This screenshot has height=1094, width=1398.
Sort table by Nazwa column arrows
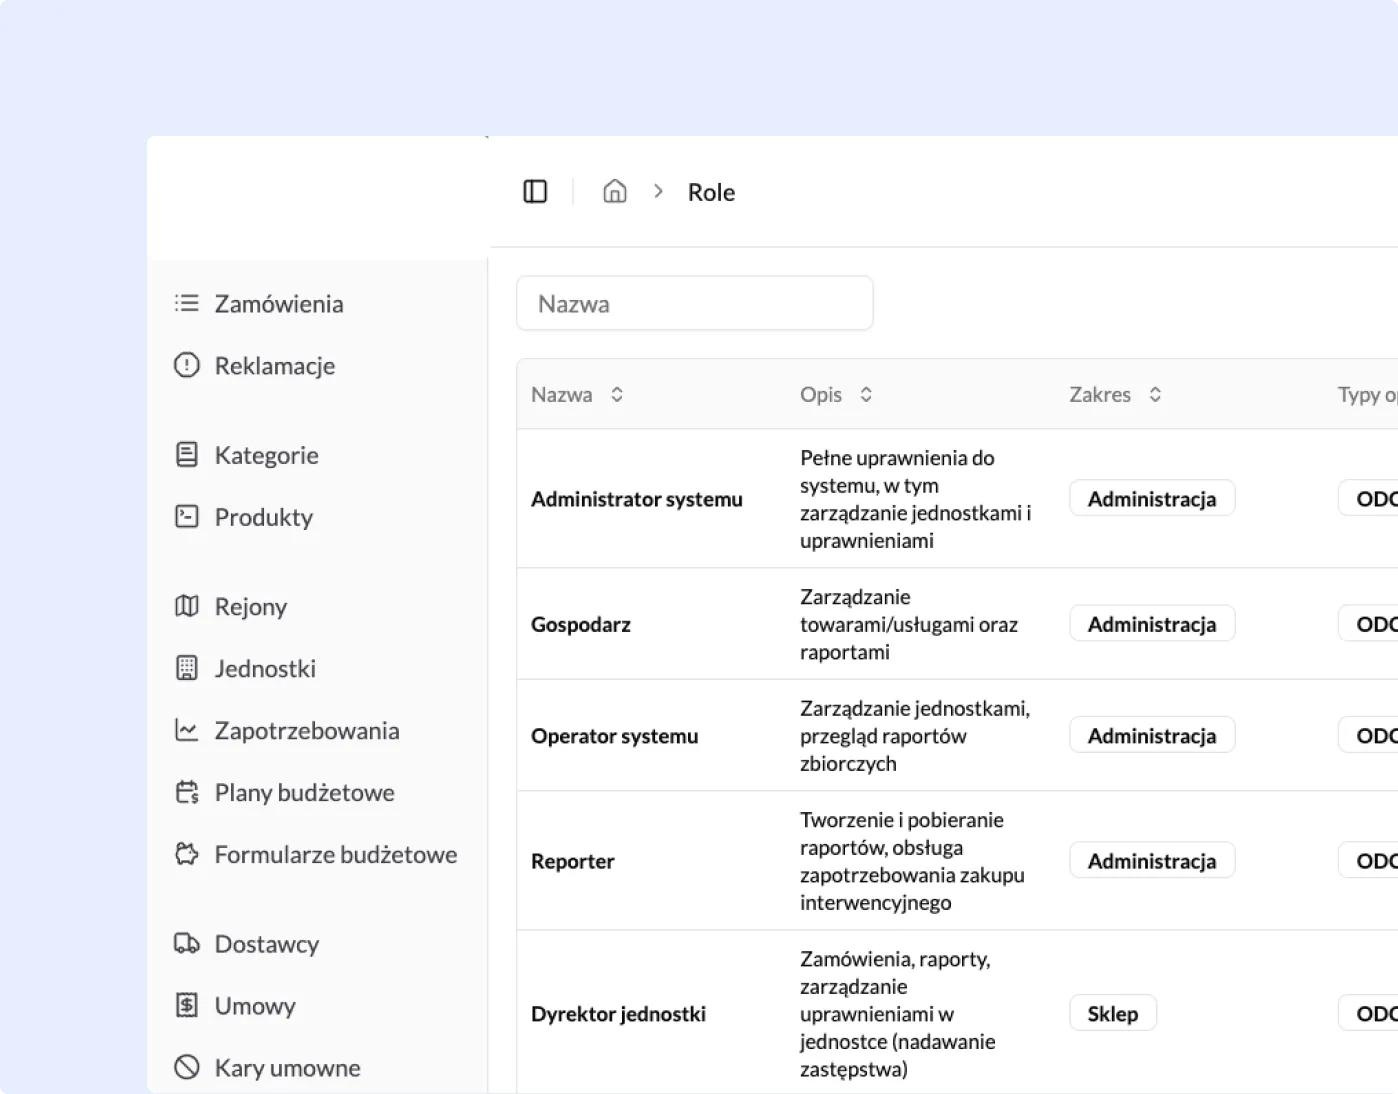[617, 394]
